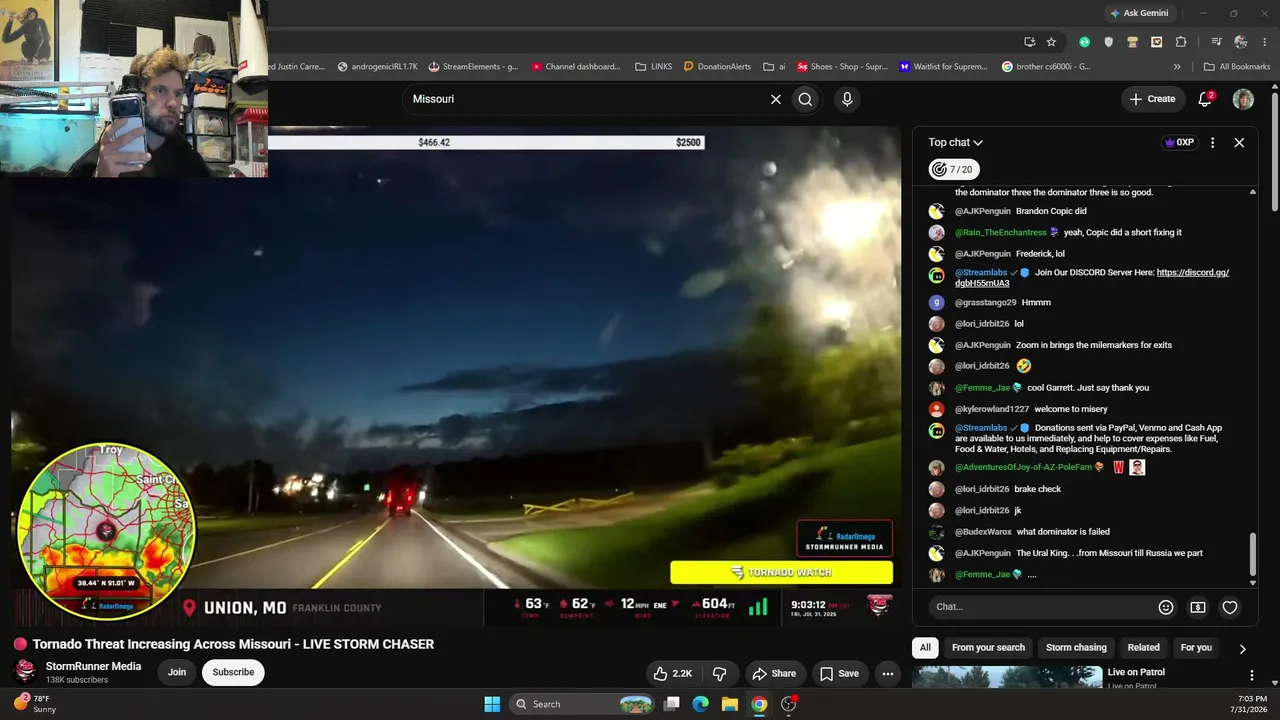
Task: Switch to Chrome on the taskbar
Action: click(x=759, y=704)
